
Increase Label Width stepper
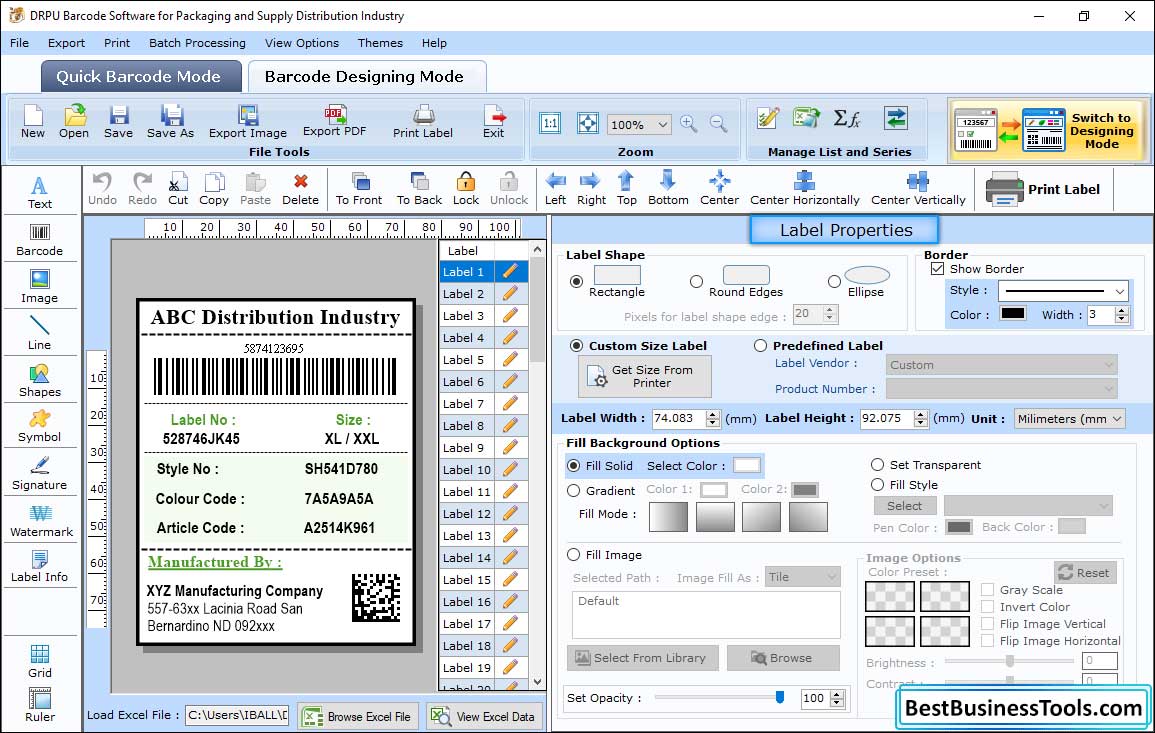coord(712,415)
